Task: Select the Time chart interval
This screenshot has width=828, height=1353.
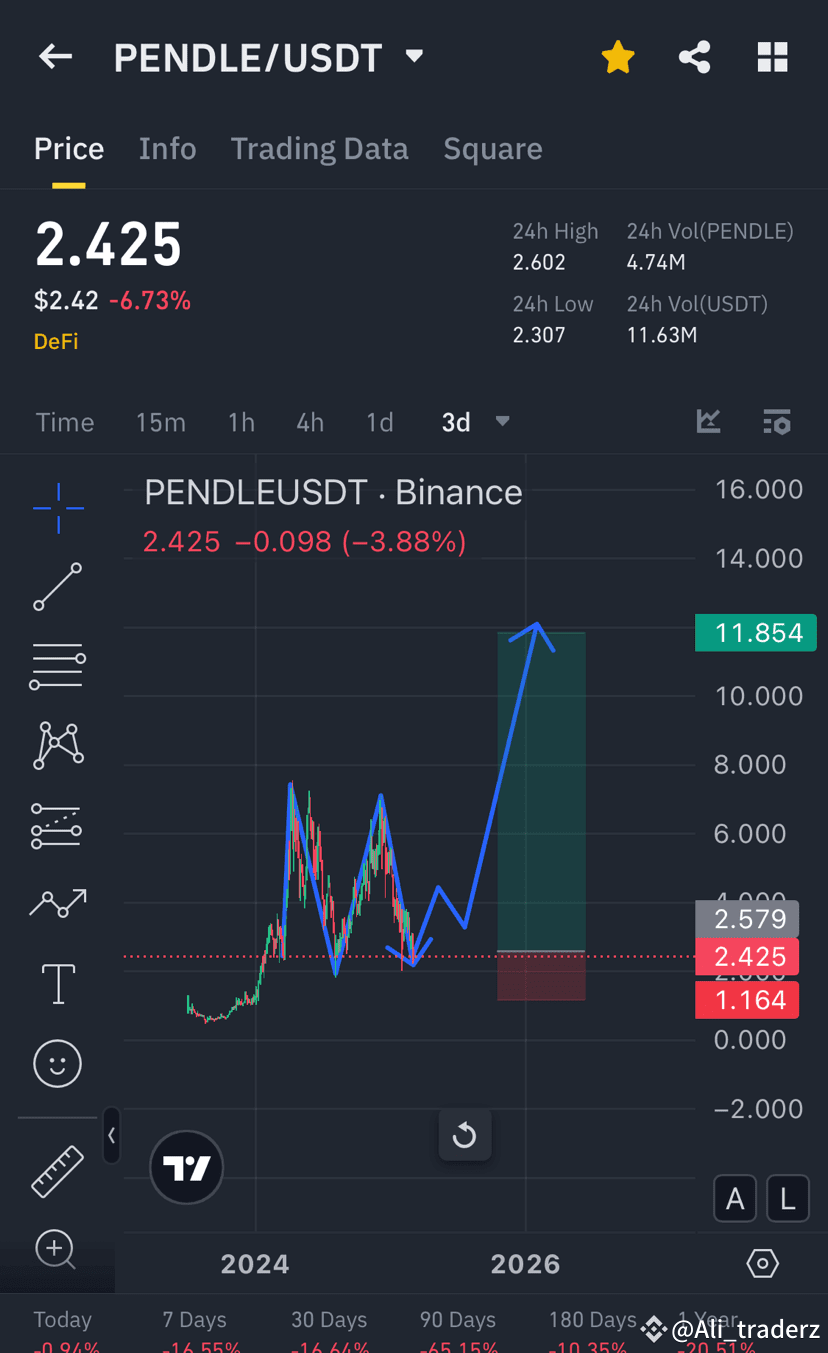Action: coord(65,422)
